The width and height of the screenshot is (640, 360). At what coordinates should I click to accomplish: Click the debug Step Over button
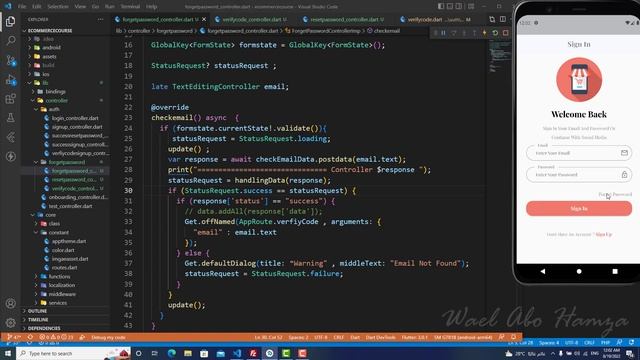pyautogui.click(x=453, y=33)
